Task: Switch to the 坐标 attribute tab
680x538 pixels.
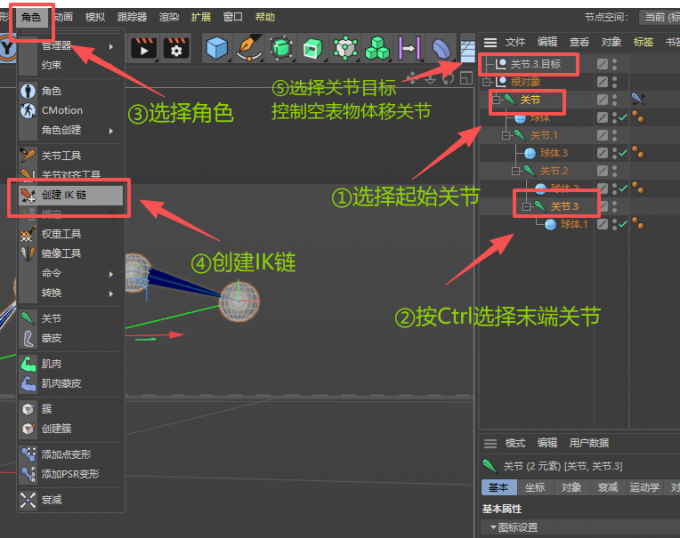Action: click(535, 487)
